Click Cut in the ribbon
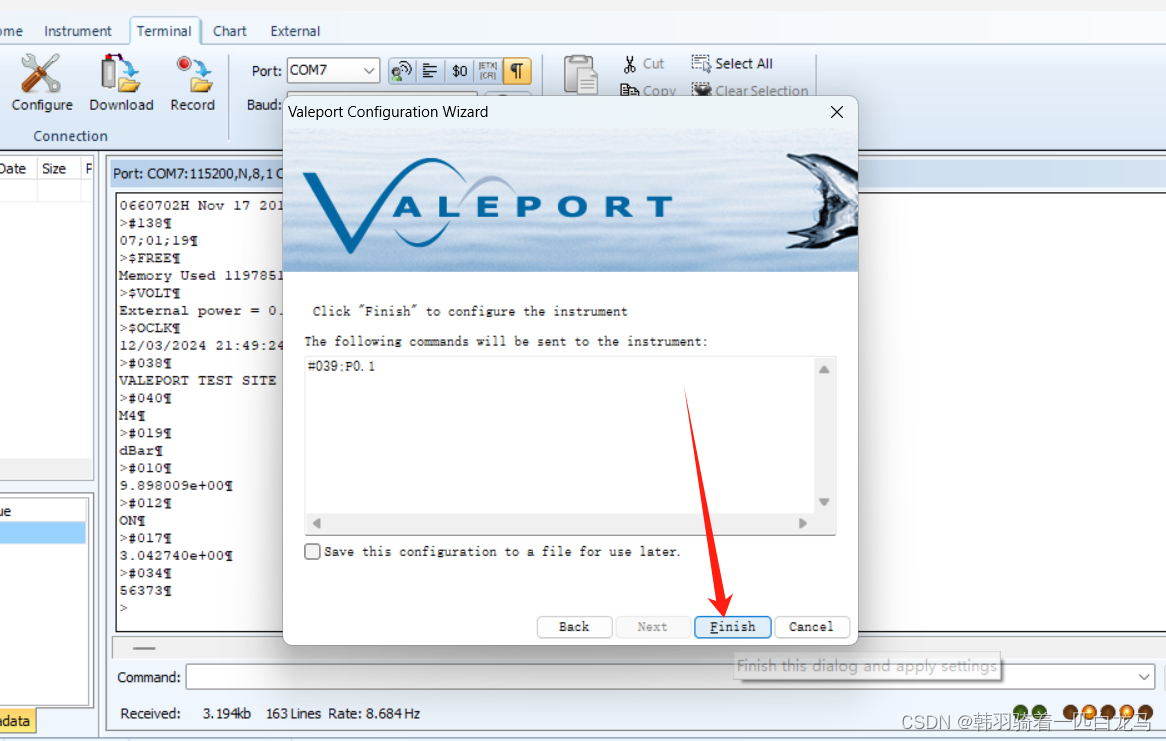1166x741 pixels. pos(643,64)
